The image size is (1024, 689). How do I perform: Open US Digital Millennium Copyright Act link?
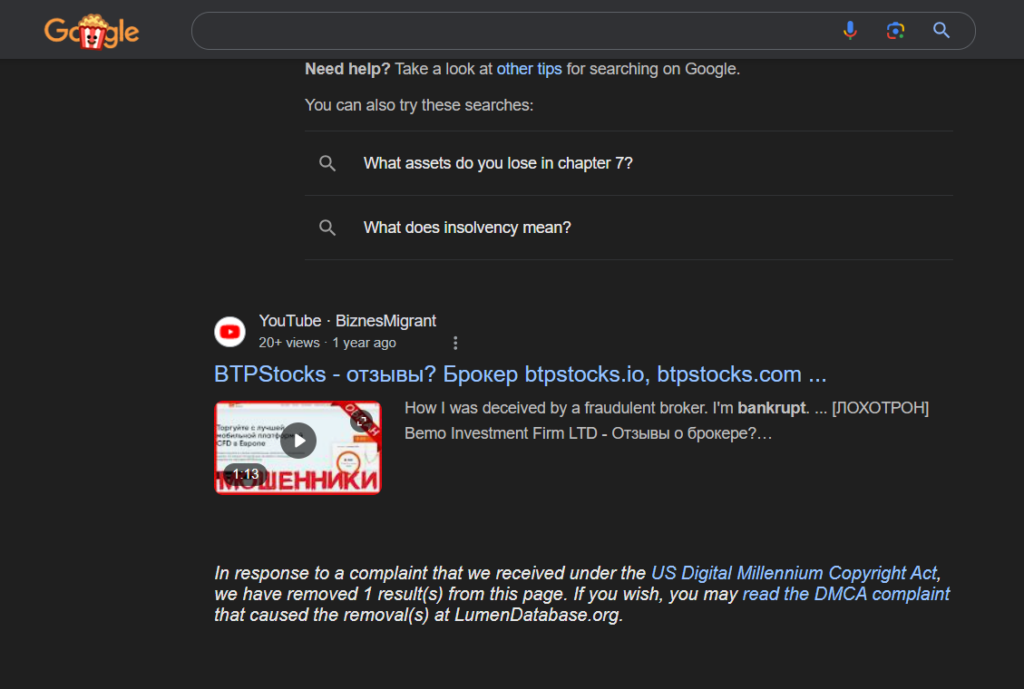click(x=794, y=573)
